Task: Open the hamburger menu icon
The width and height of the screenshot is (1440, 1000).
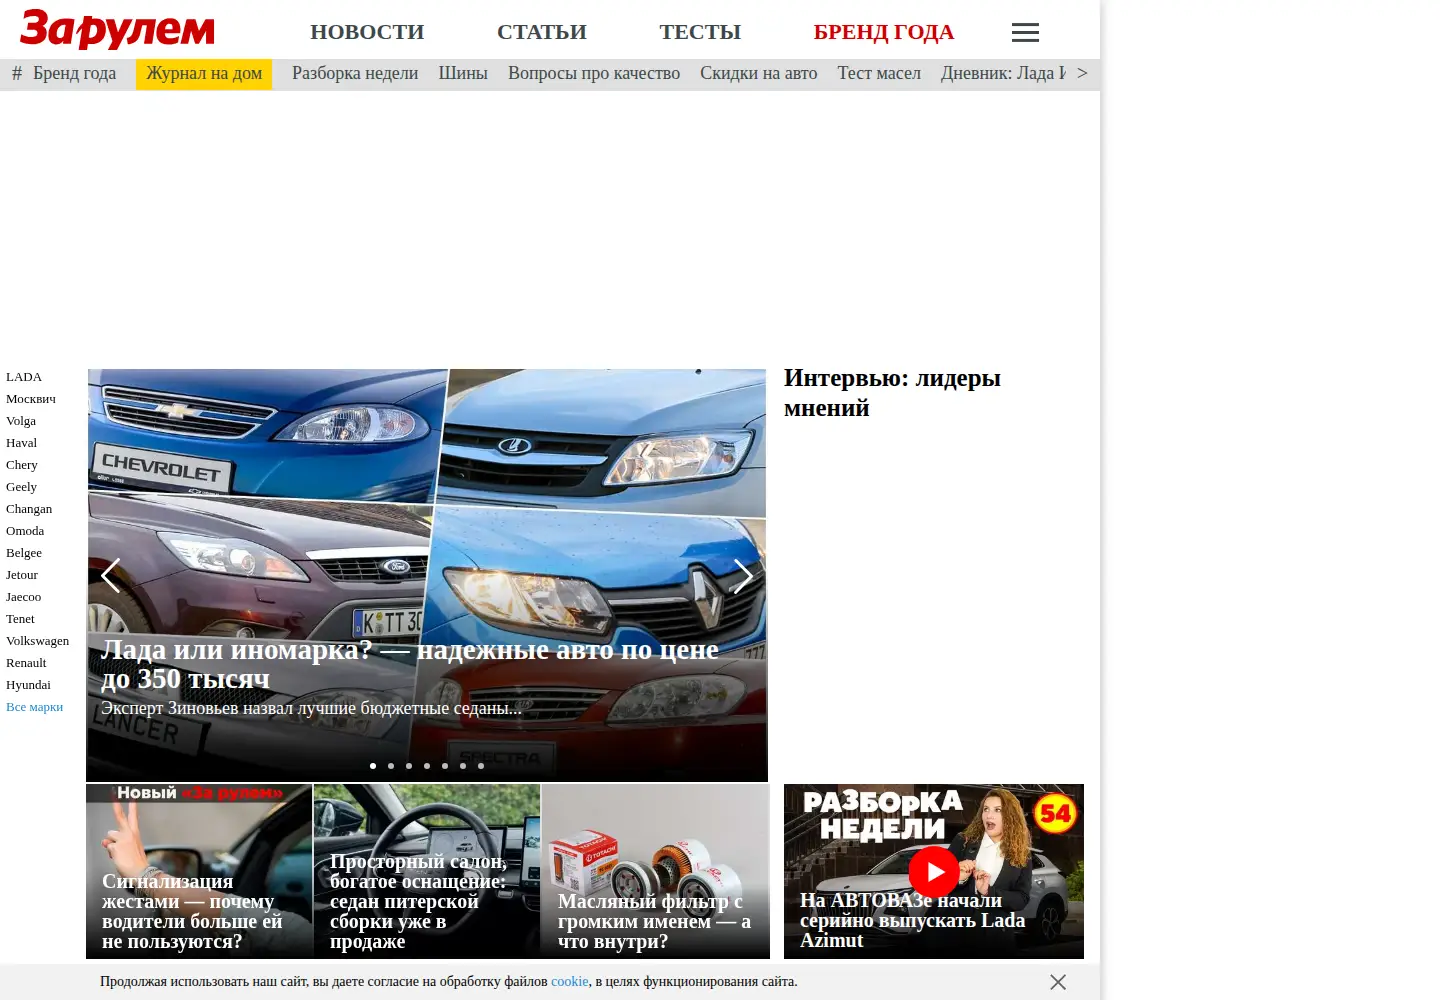Action: [1025, 33]
